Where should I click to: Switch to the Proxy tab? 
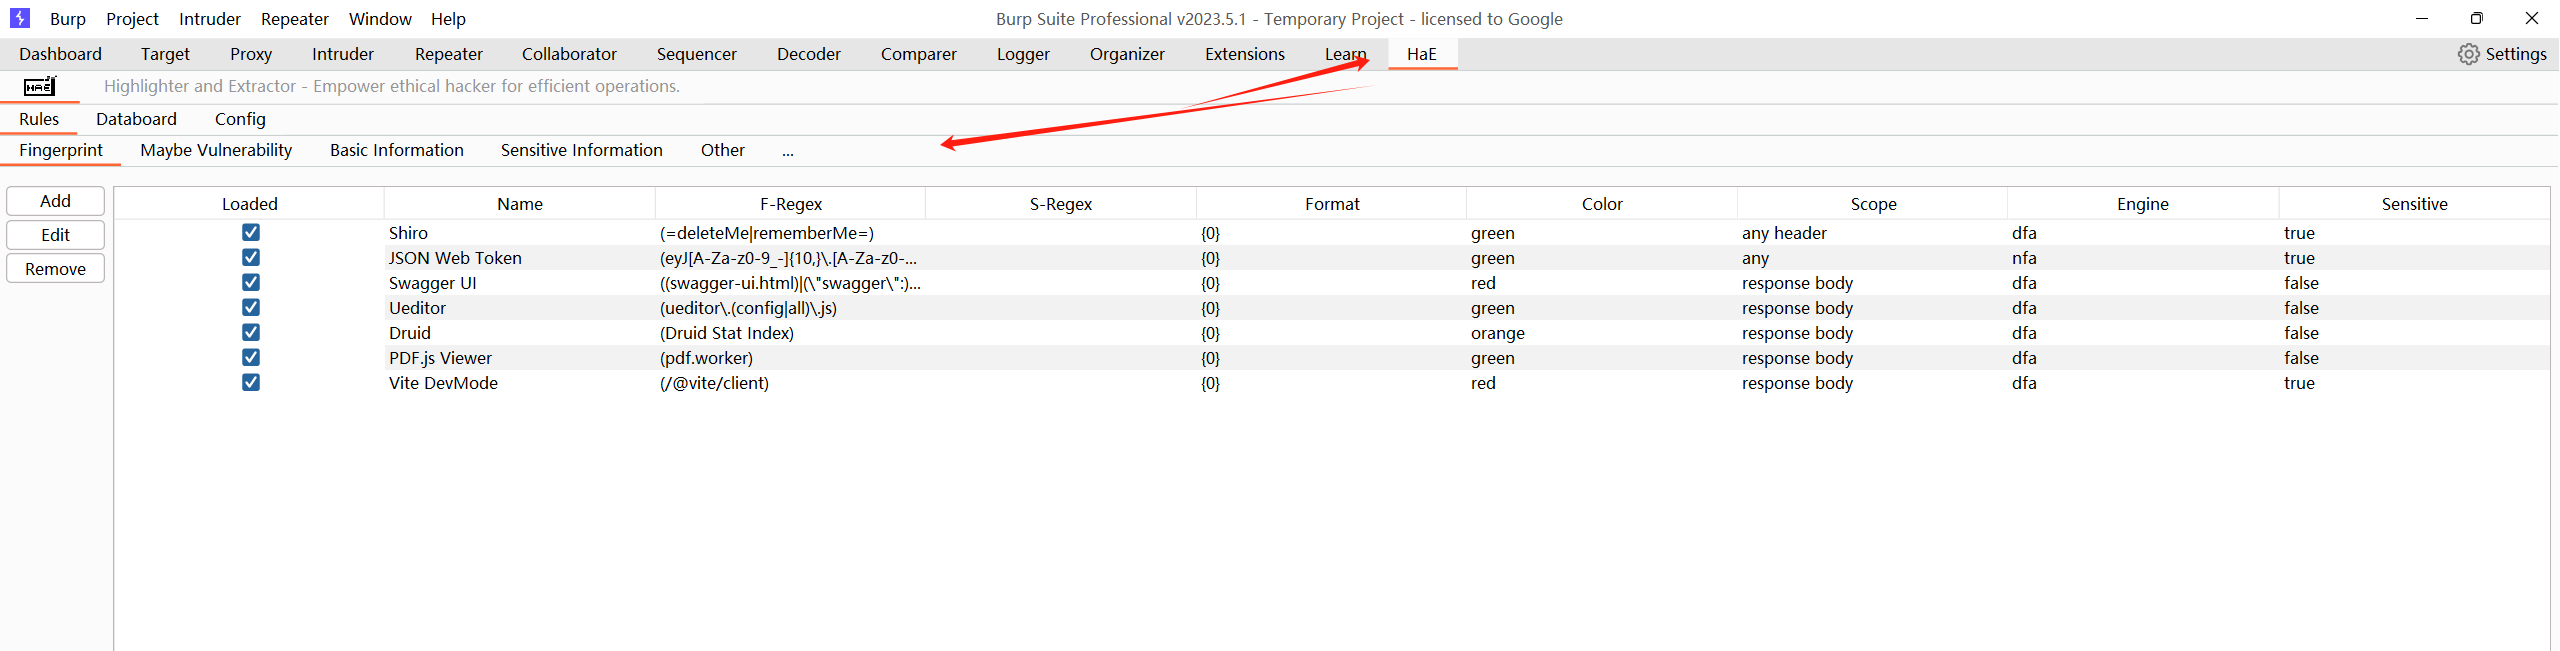pyautogui.click(x=250, y=54)
